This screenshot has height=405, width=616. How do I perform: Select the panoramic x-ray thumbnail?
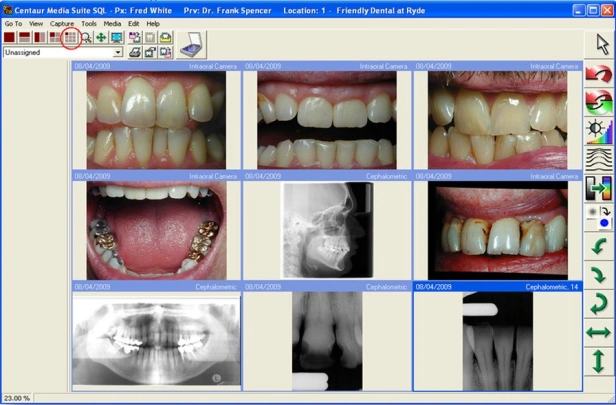coord(156,342)
